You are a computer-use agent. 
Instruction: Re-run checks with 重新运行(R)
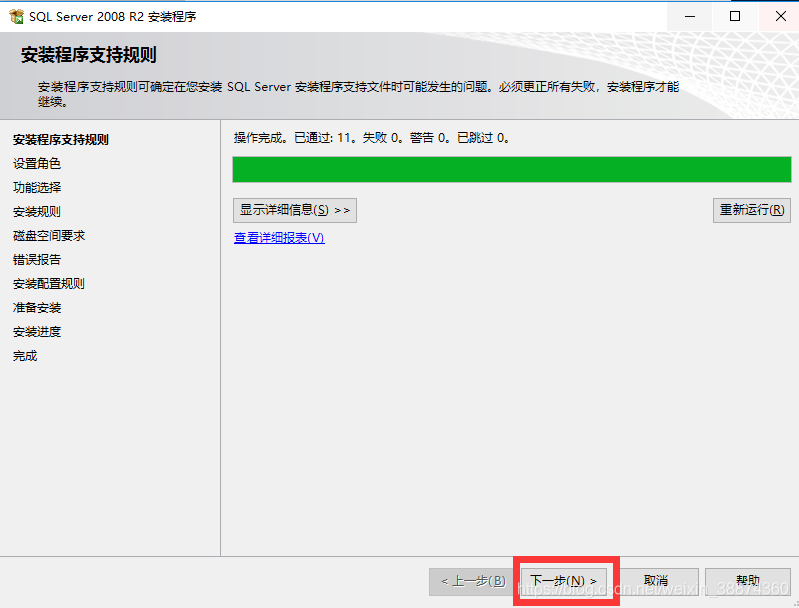pyautogui.click(x=752, y=210)
